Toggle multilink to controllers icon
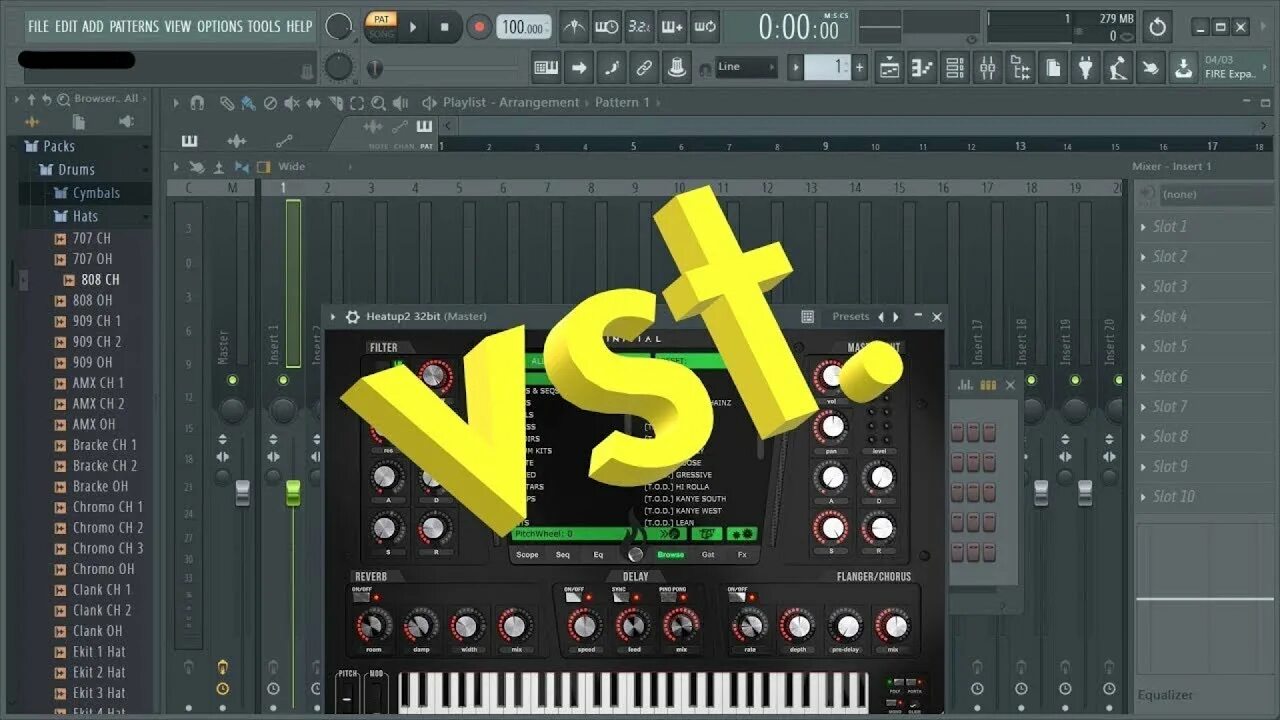1280x720 pixels. pos(645,68)
